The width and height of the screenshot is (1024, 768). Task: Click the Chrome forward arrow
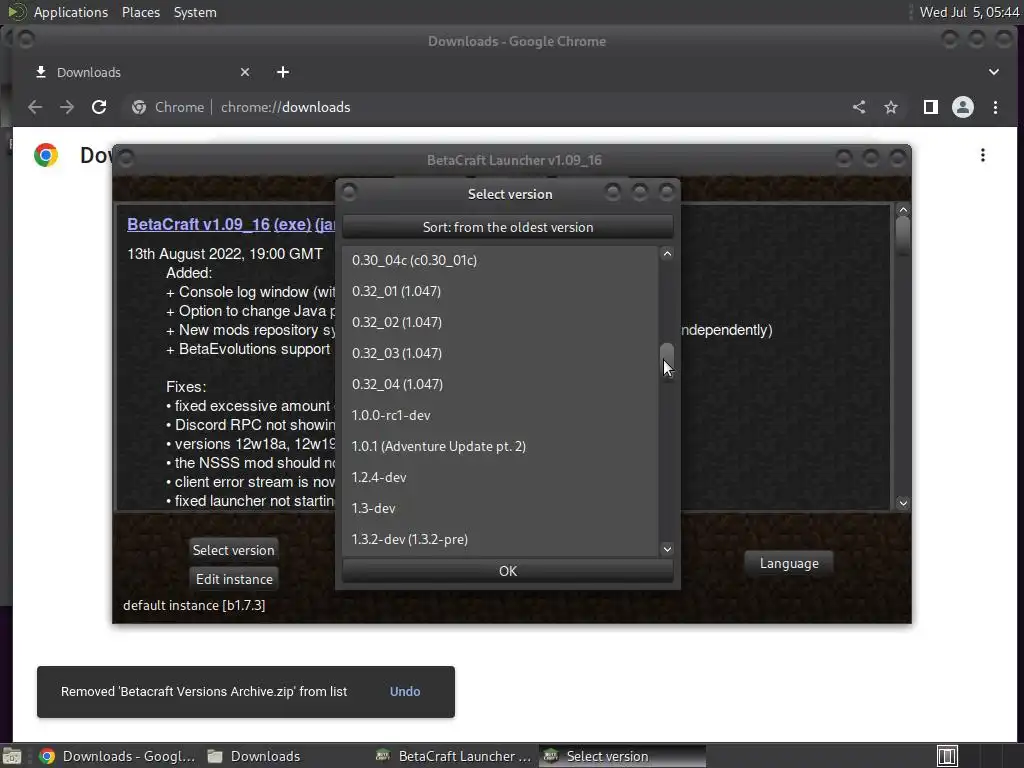[x=67, y=107]
